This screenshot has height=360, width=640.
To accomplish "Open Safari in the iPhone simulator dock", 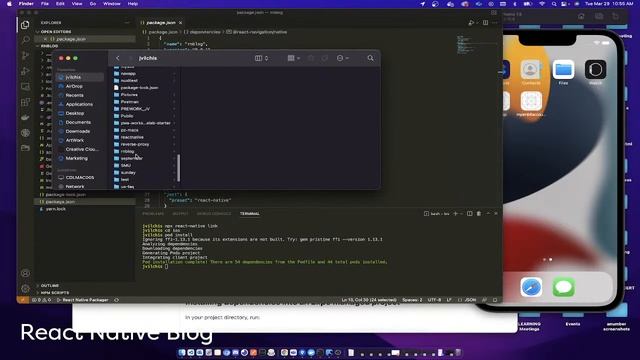I will click(x=531, y=287).
